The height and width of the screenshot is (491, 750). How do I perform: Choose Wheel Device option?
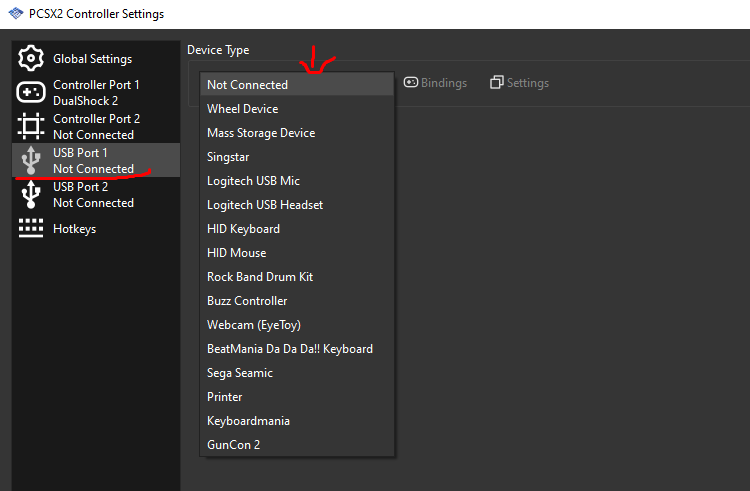297,109
